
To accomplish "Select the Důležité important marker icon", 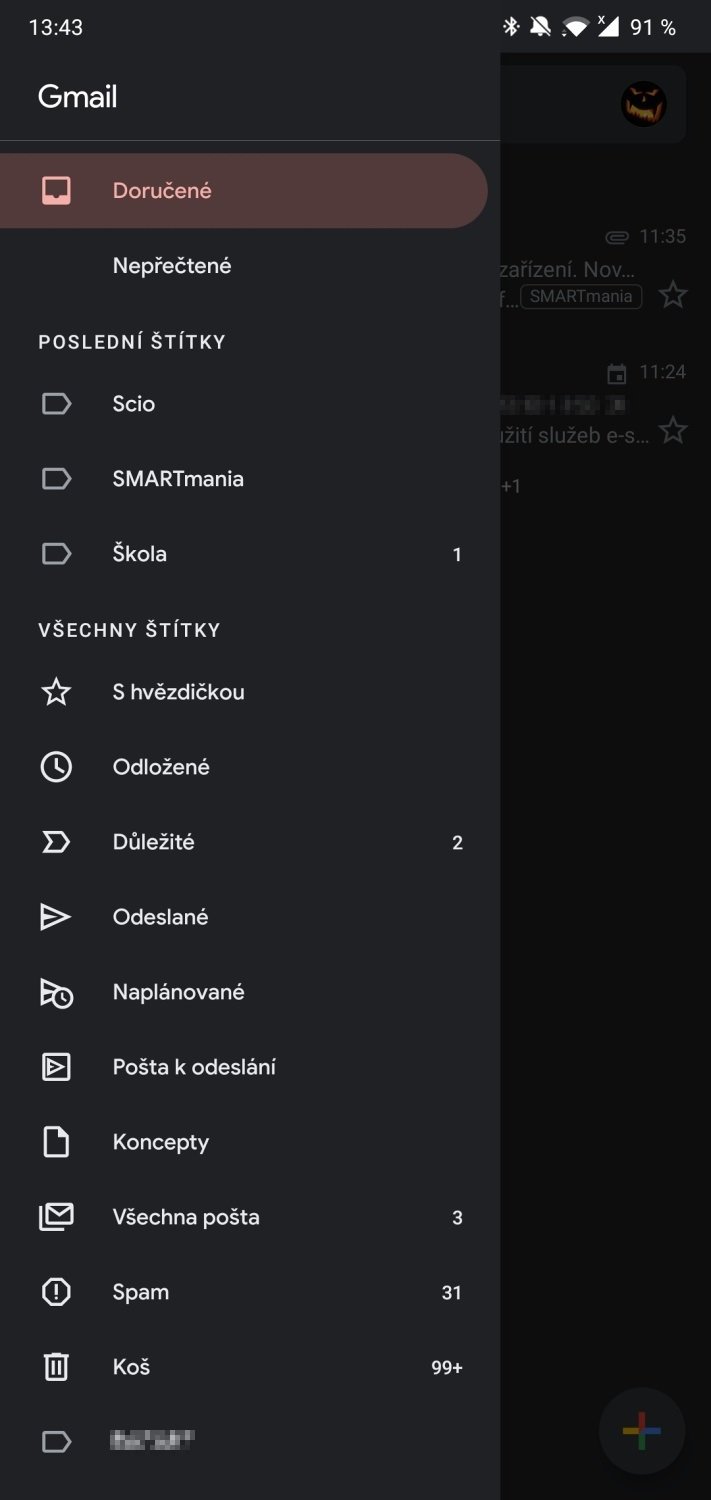I will point(56,842).
